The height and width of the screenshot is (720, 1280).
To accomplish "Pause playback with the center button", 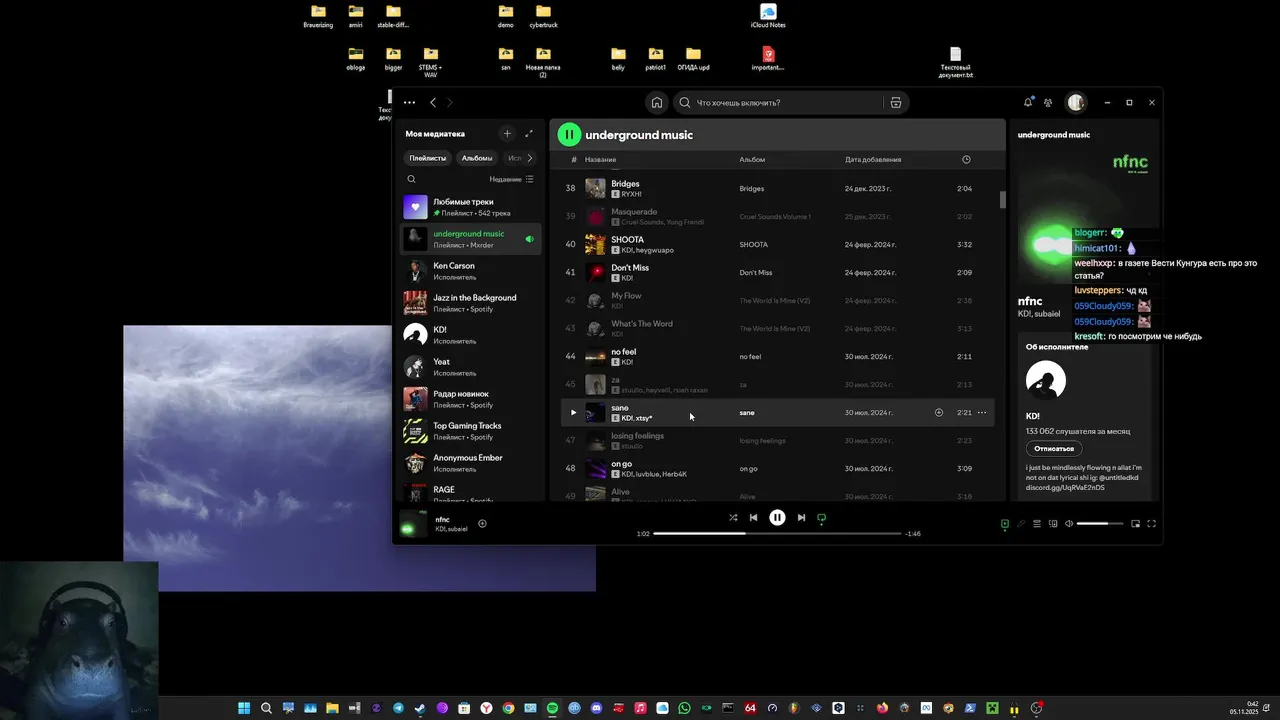I will click(x=777, y=518).
